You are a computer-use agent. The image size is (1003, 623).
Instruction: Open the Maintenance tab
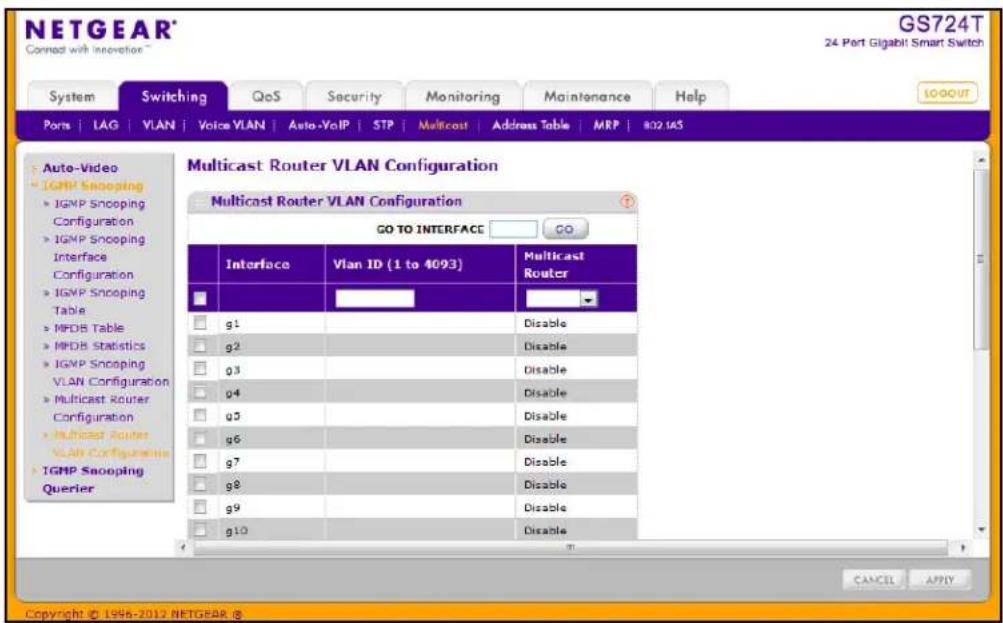[587, 97]
